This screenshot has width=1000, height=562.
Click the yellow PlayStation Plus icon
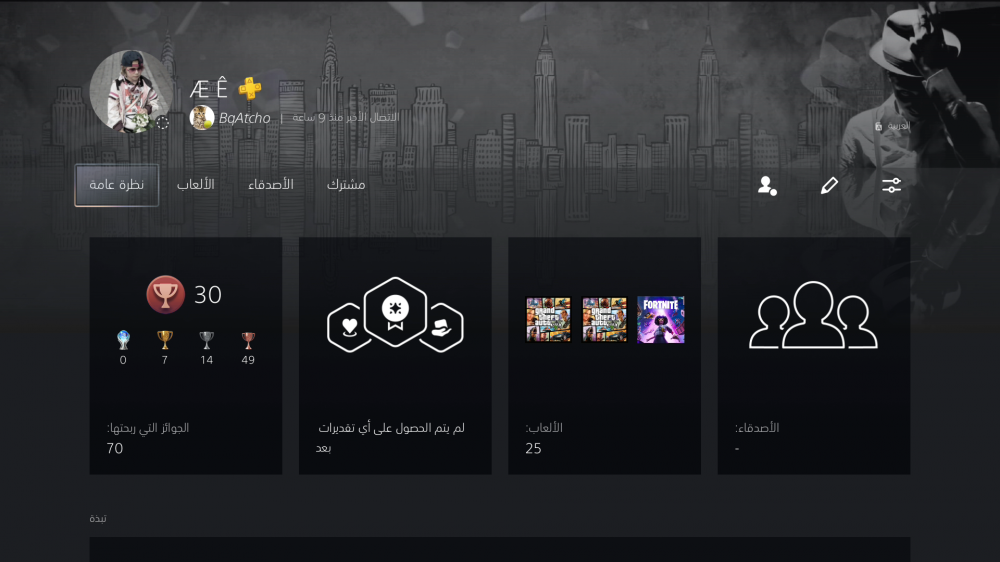(x=250, y=88)
